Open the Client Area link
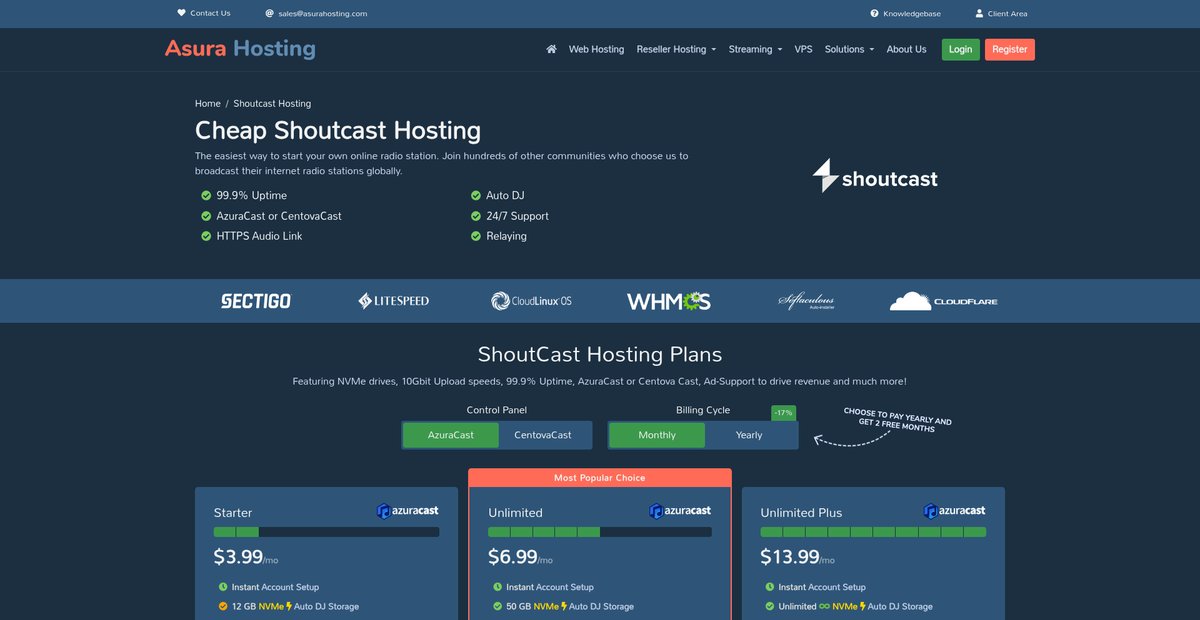 [x=1007, y=14]
